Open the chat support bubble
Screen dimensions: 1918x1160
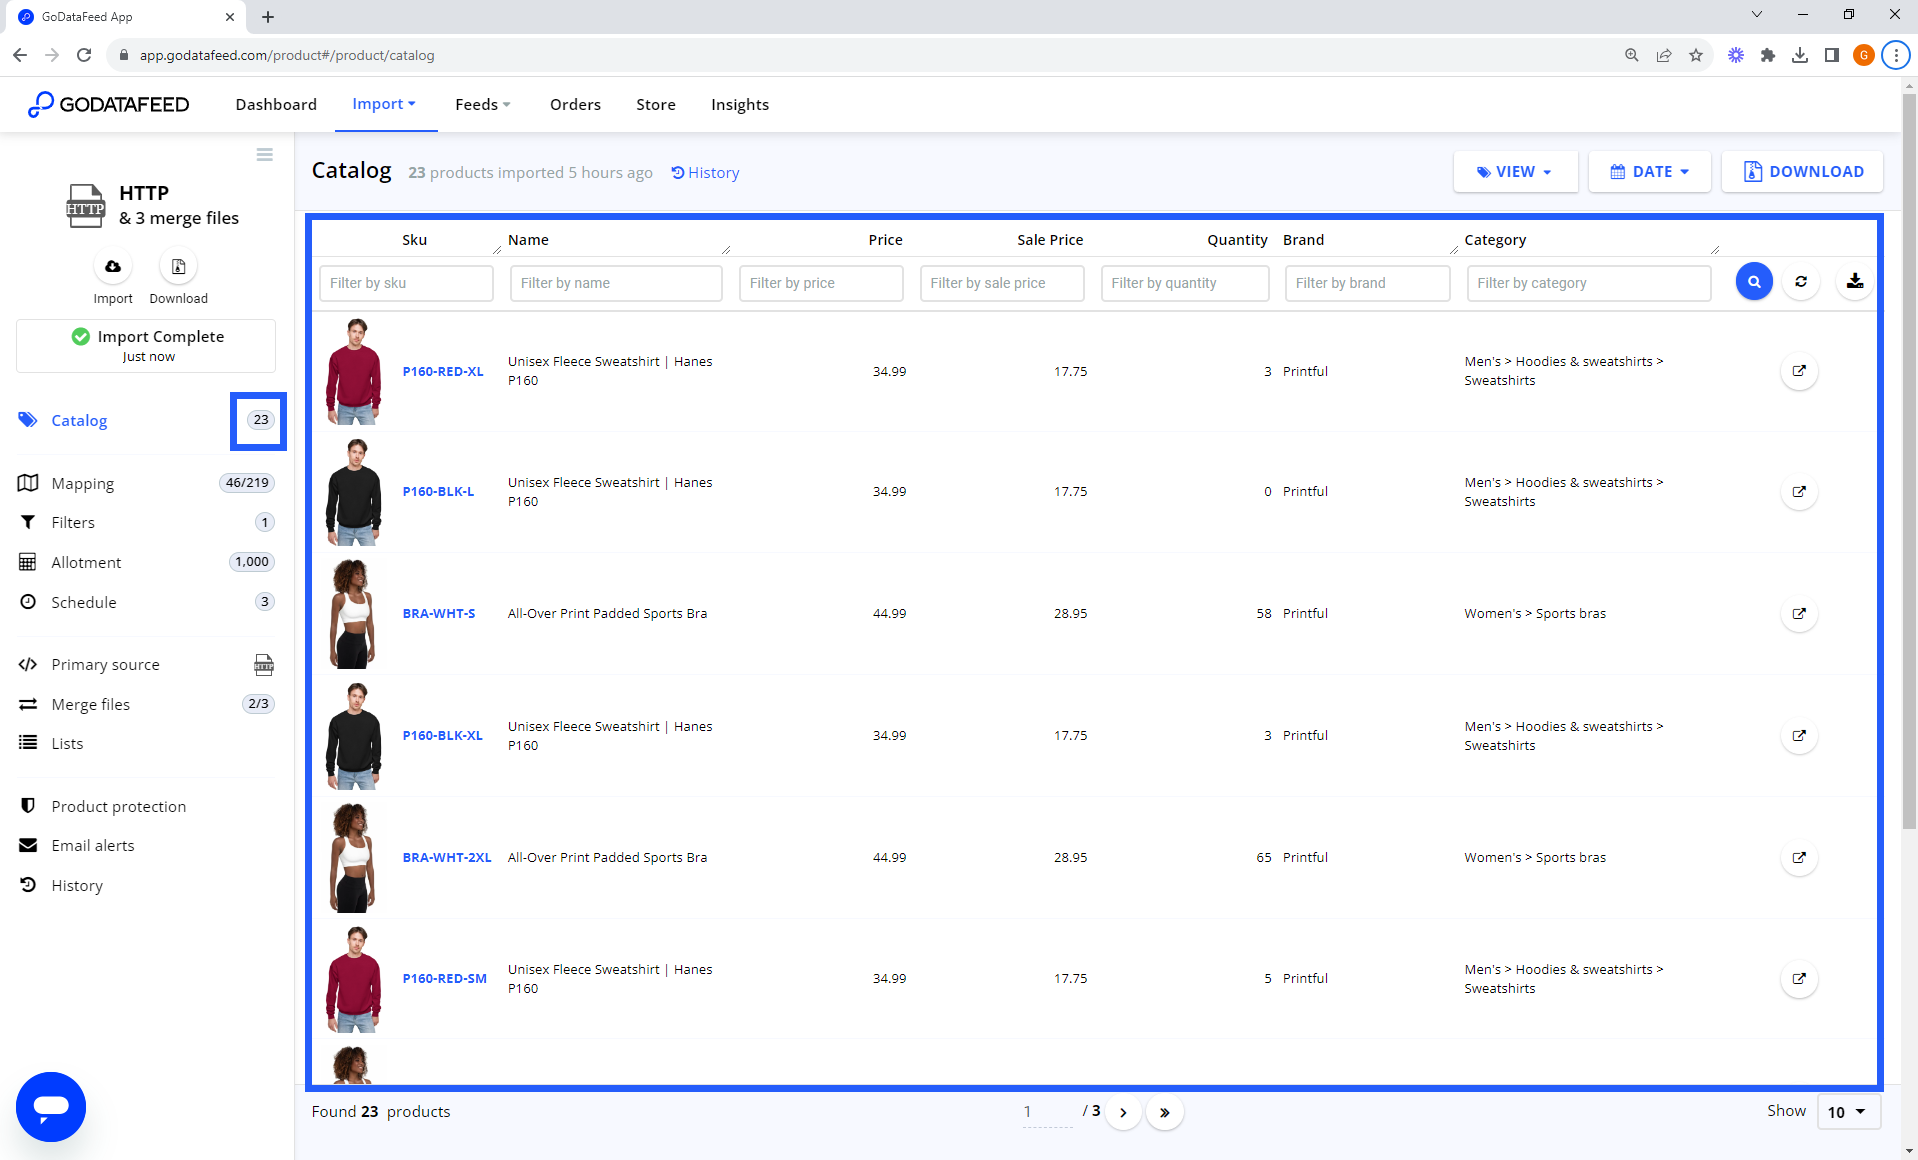[51, 1107]
